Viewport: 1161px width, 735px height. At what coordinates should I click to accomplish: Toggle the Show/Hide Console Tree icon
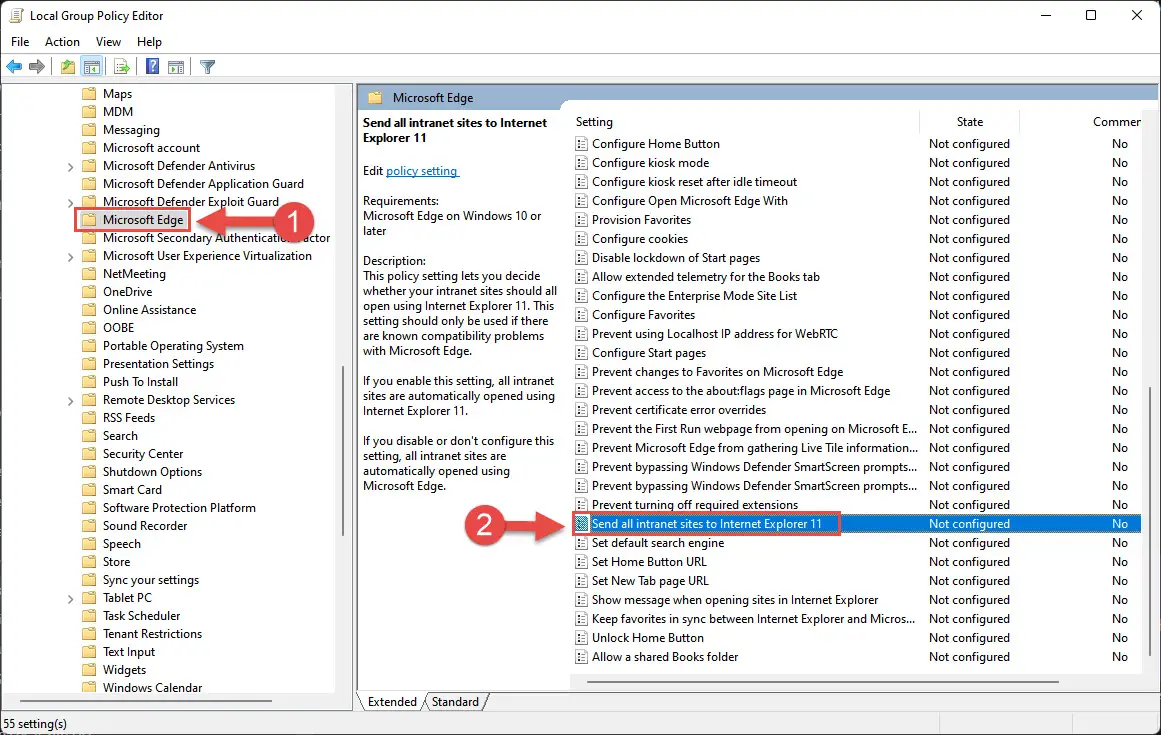[92, 67]
